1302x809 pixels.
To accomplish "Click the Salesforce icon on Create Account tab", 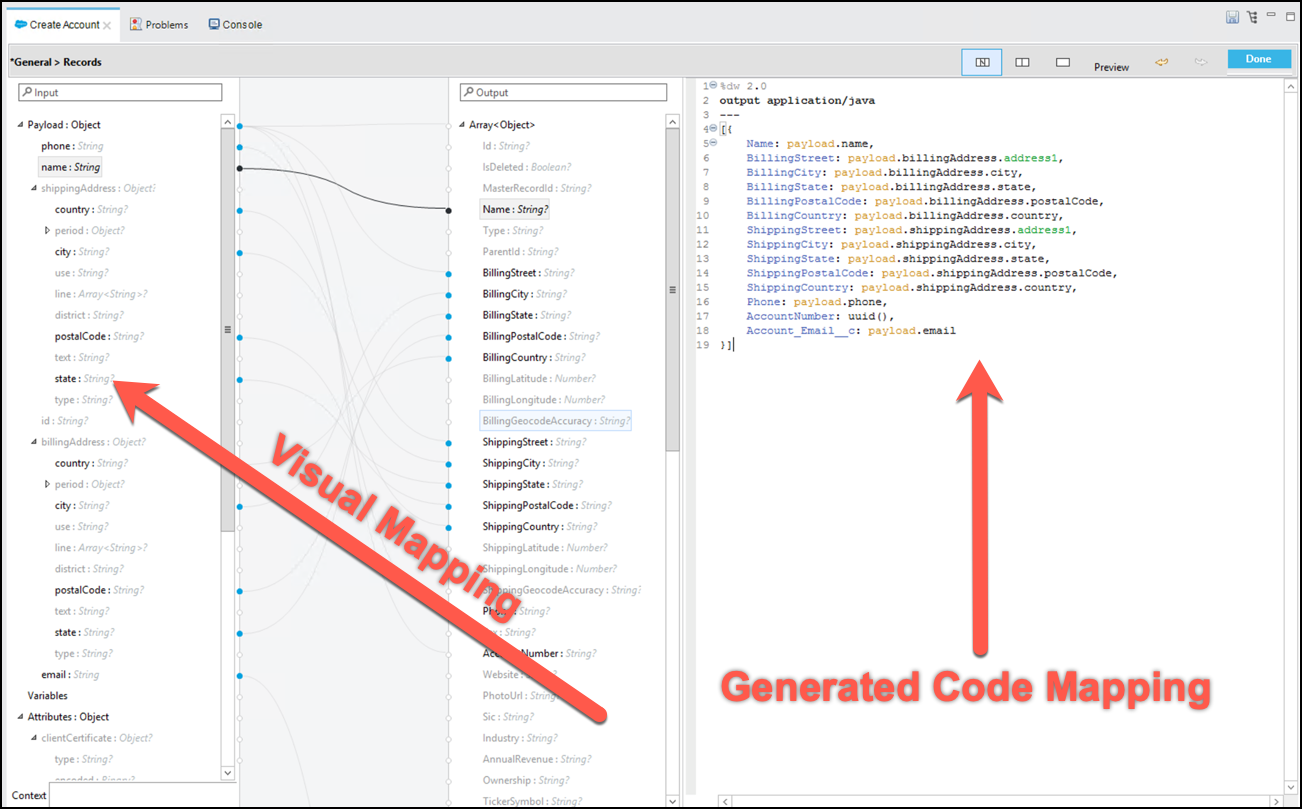I will 20,24.
